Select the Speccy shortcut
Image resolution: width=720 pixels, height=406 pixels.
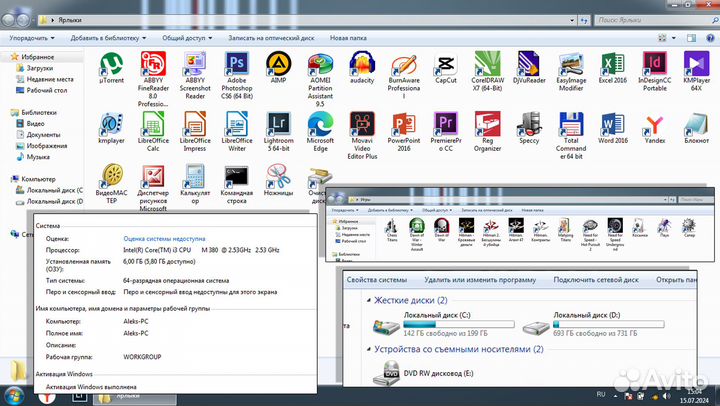pyautogui.click(x=529, y=128)
